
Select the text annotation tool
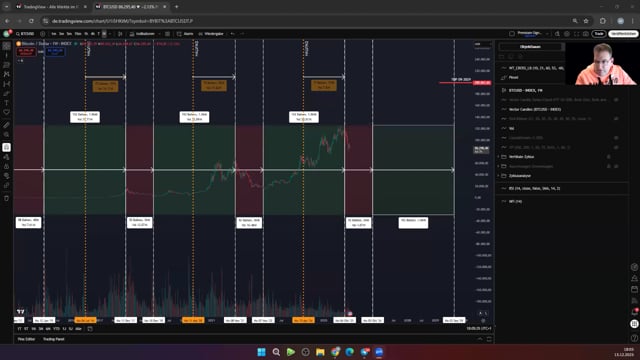(7, 103)
